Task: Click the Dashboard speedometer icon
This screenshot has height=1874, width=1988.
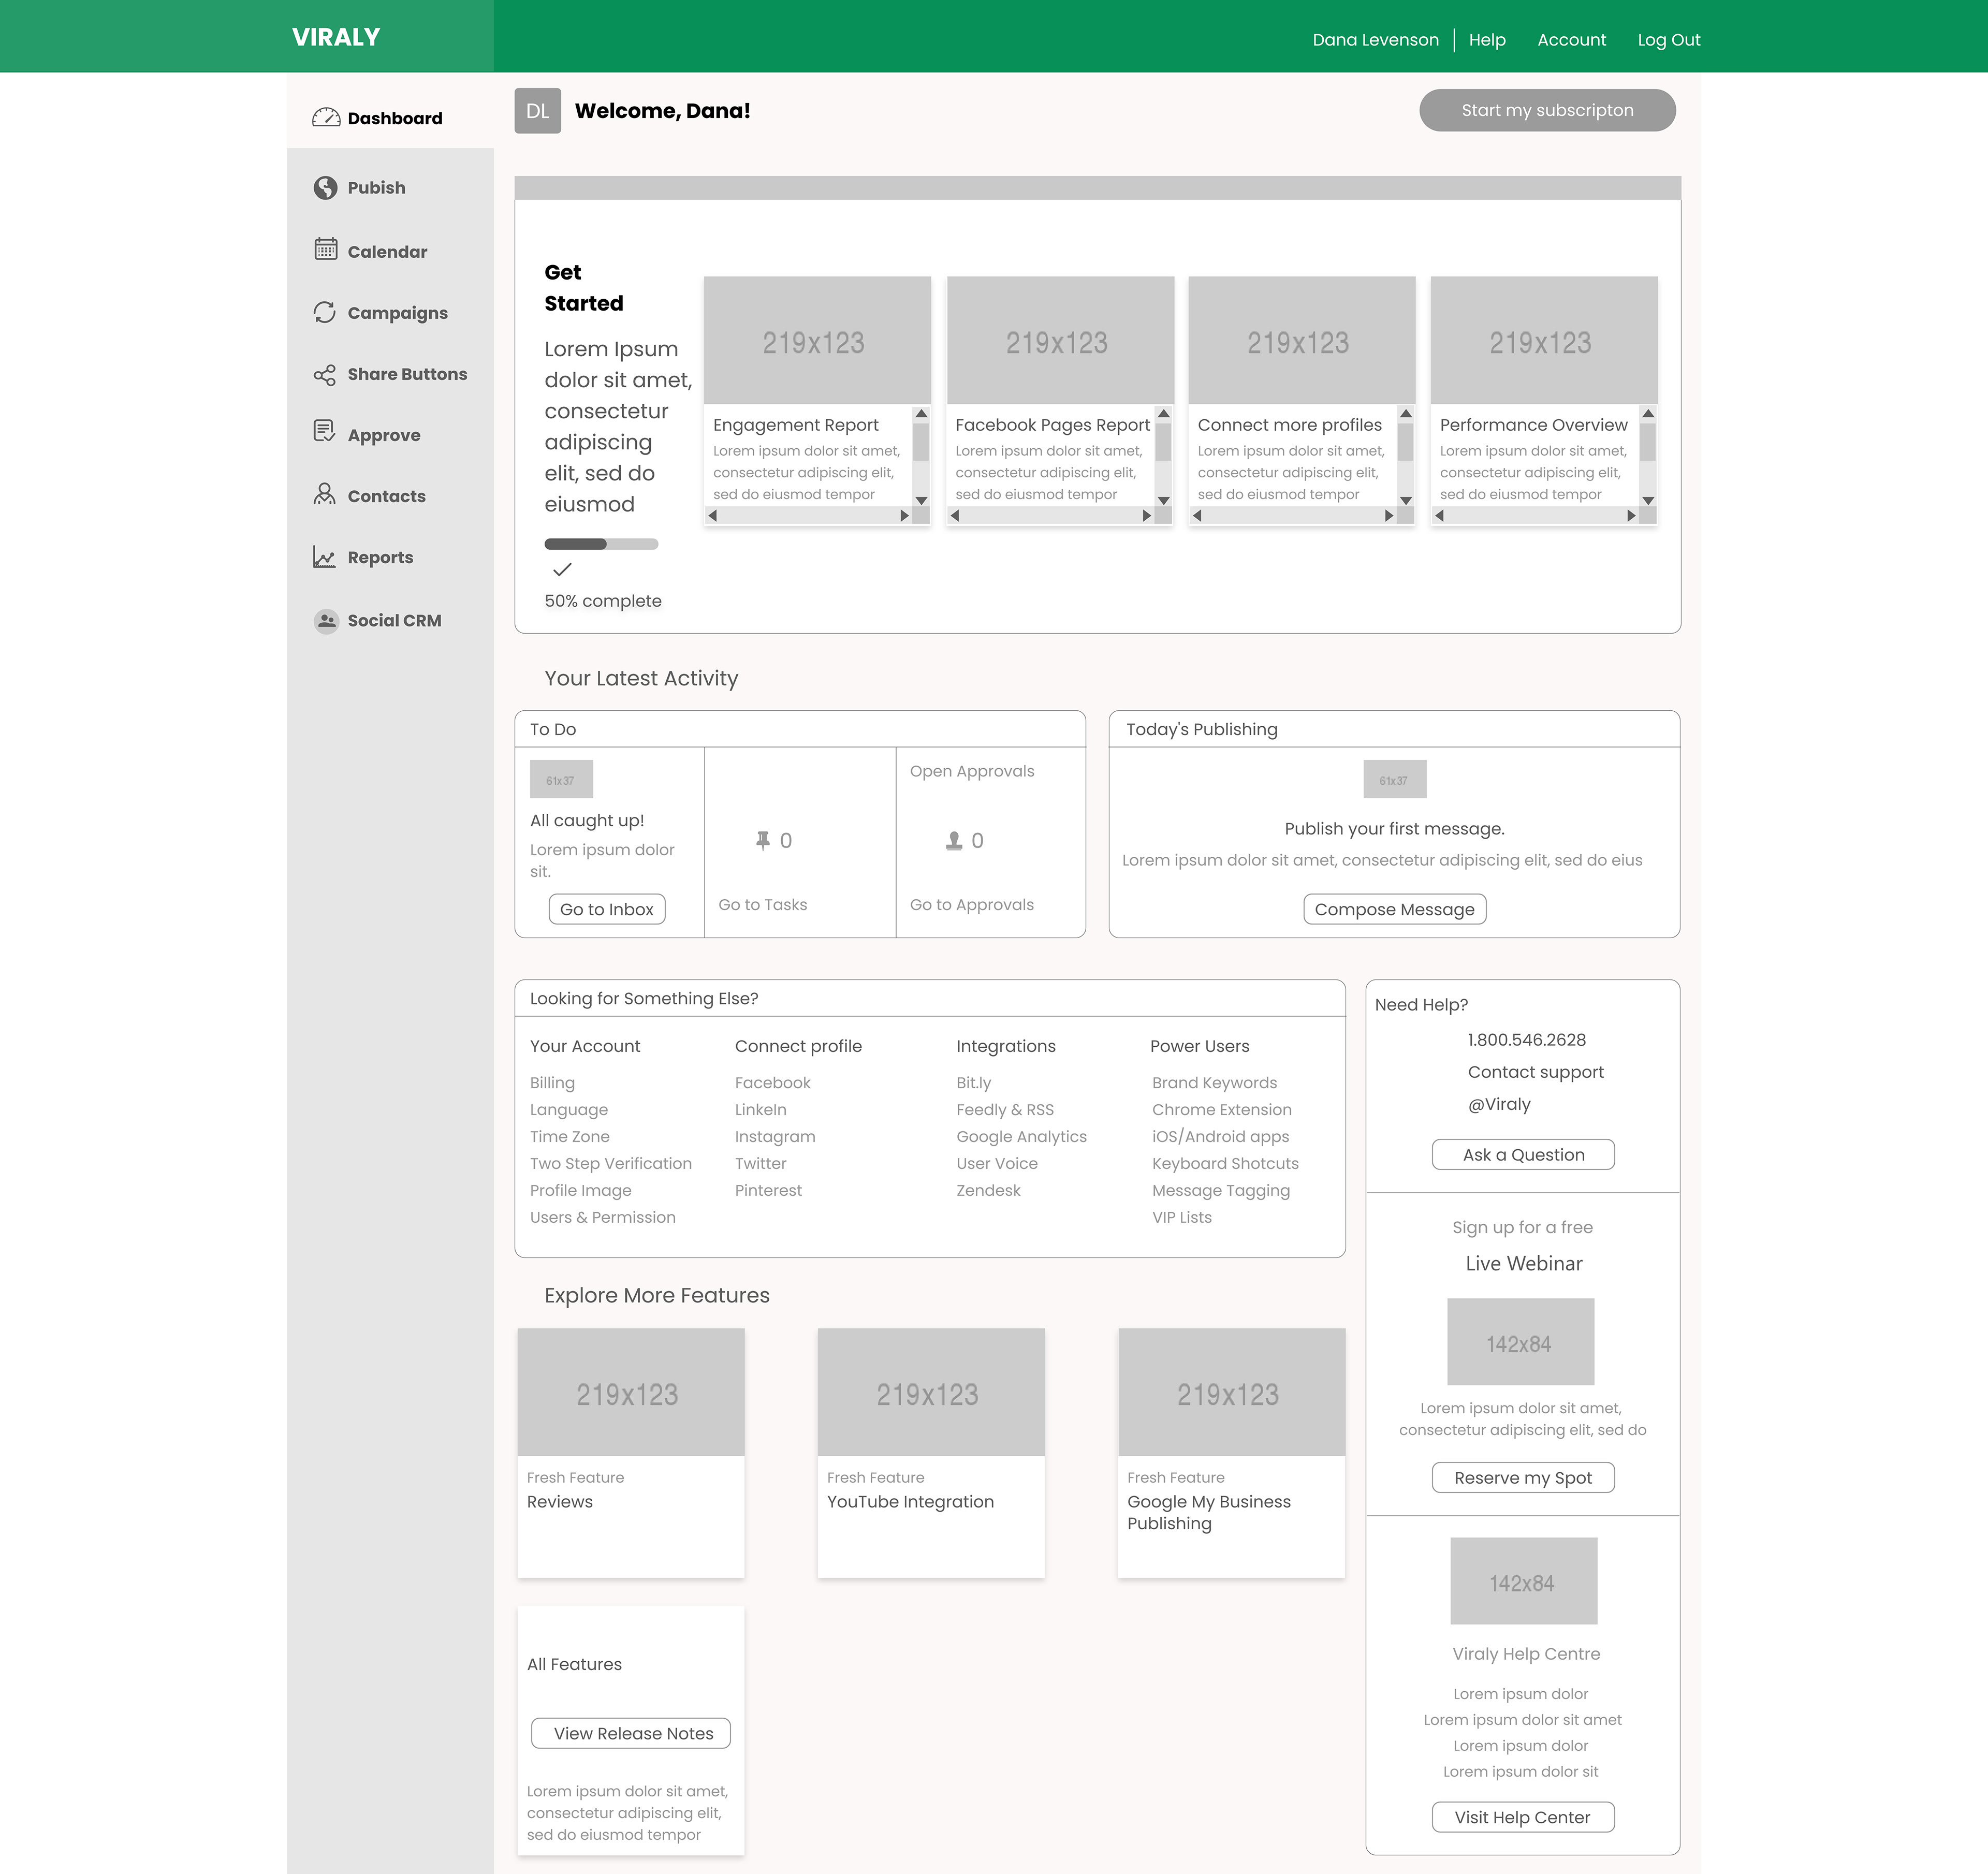Action: pyautogui.click(x=326, y=118)
